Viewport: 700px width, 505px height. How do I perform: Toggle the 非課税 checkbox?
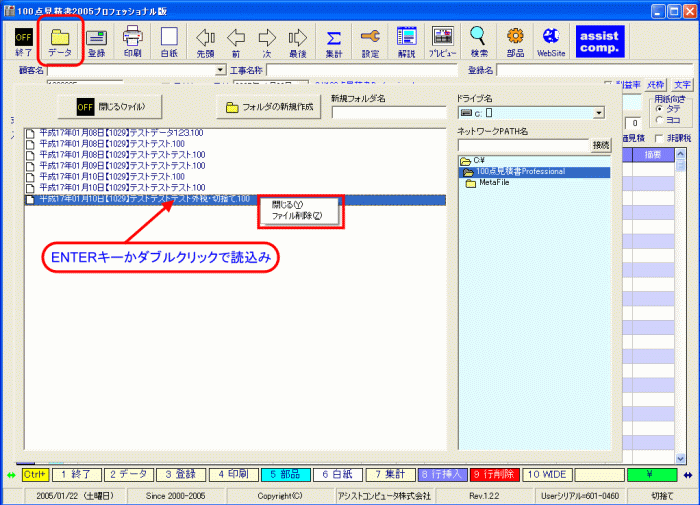pyautogui.click(x=659, y=138)
